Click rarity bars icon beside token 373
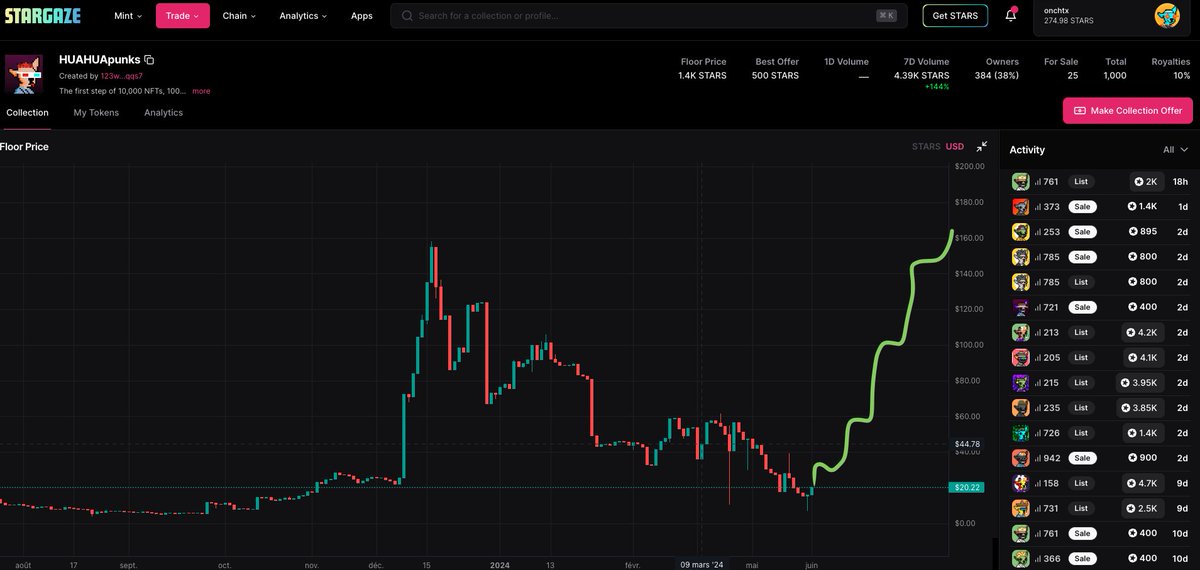 pyautogui.click(x=1038, y=207)
